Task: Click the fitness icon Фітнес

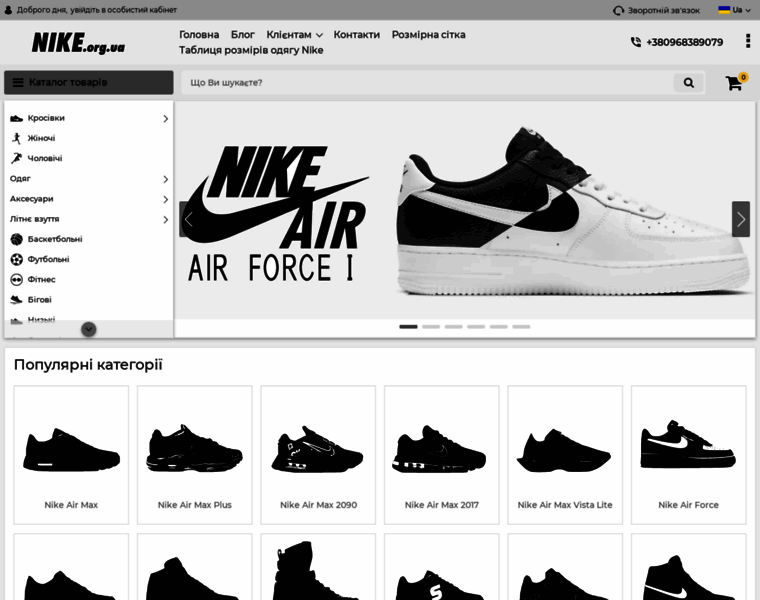Action: coord(16,280)
